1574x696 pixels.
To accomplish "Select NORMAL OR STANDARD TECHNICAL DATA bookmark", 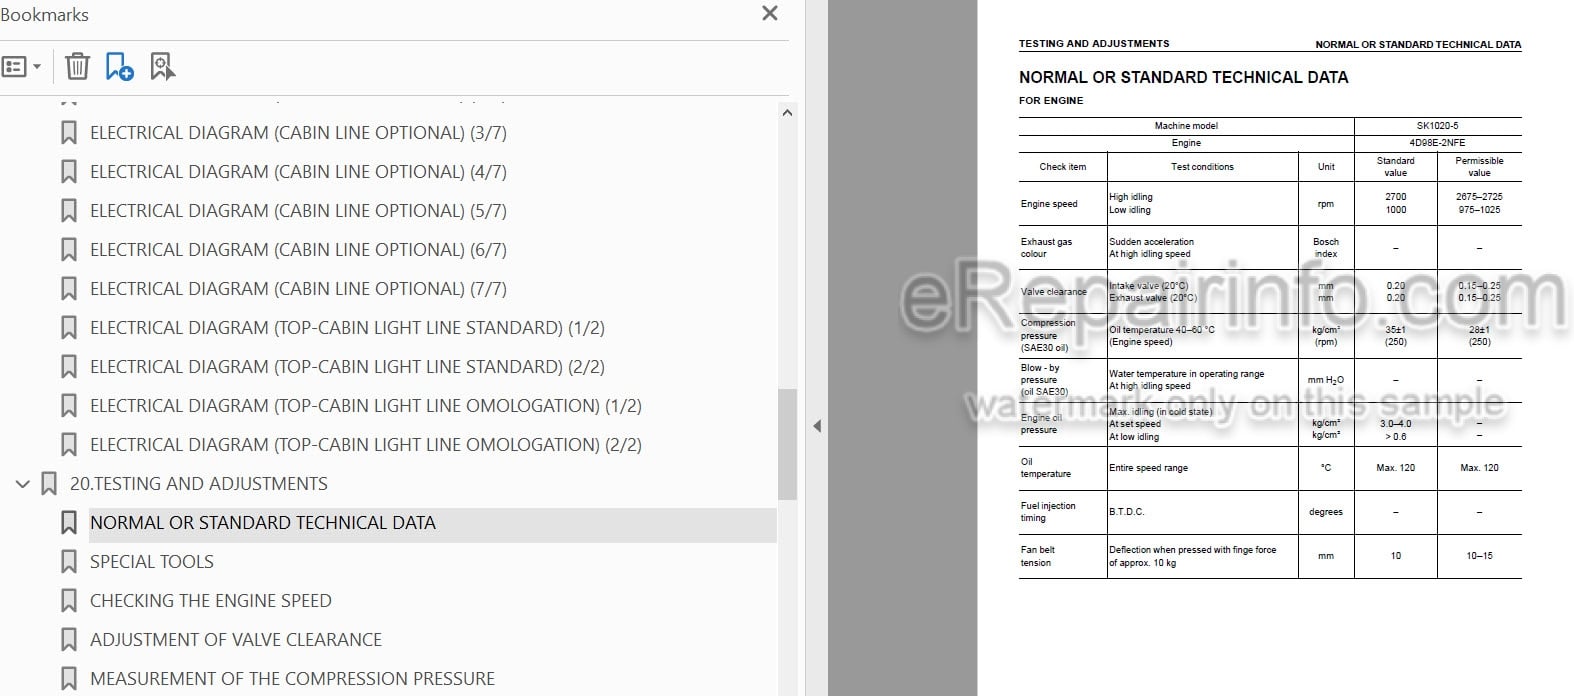I will [263, 523].
